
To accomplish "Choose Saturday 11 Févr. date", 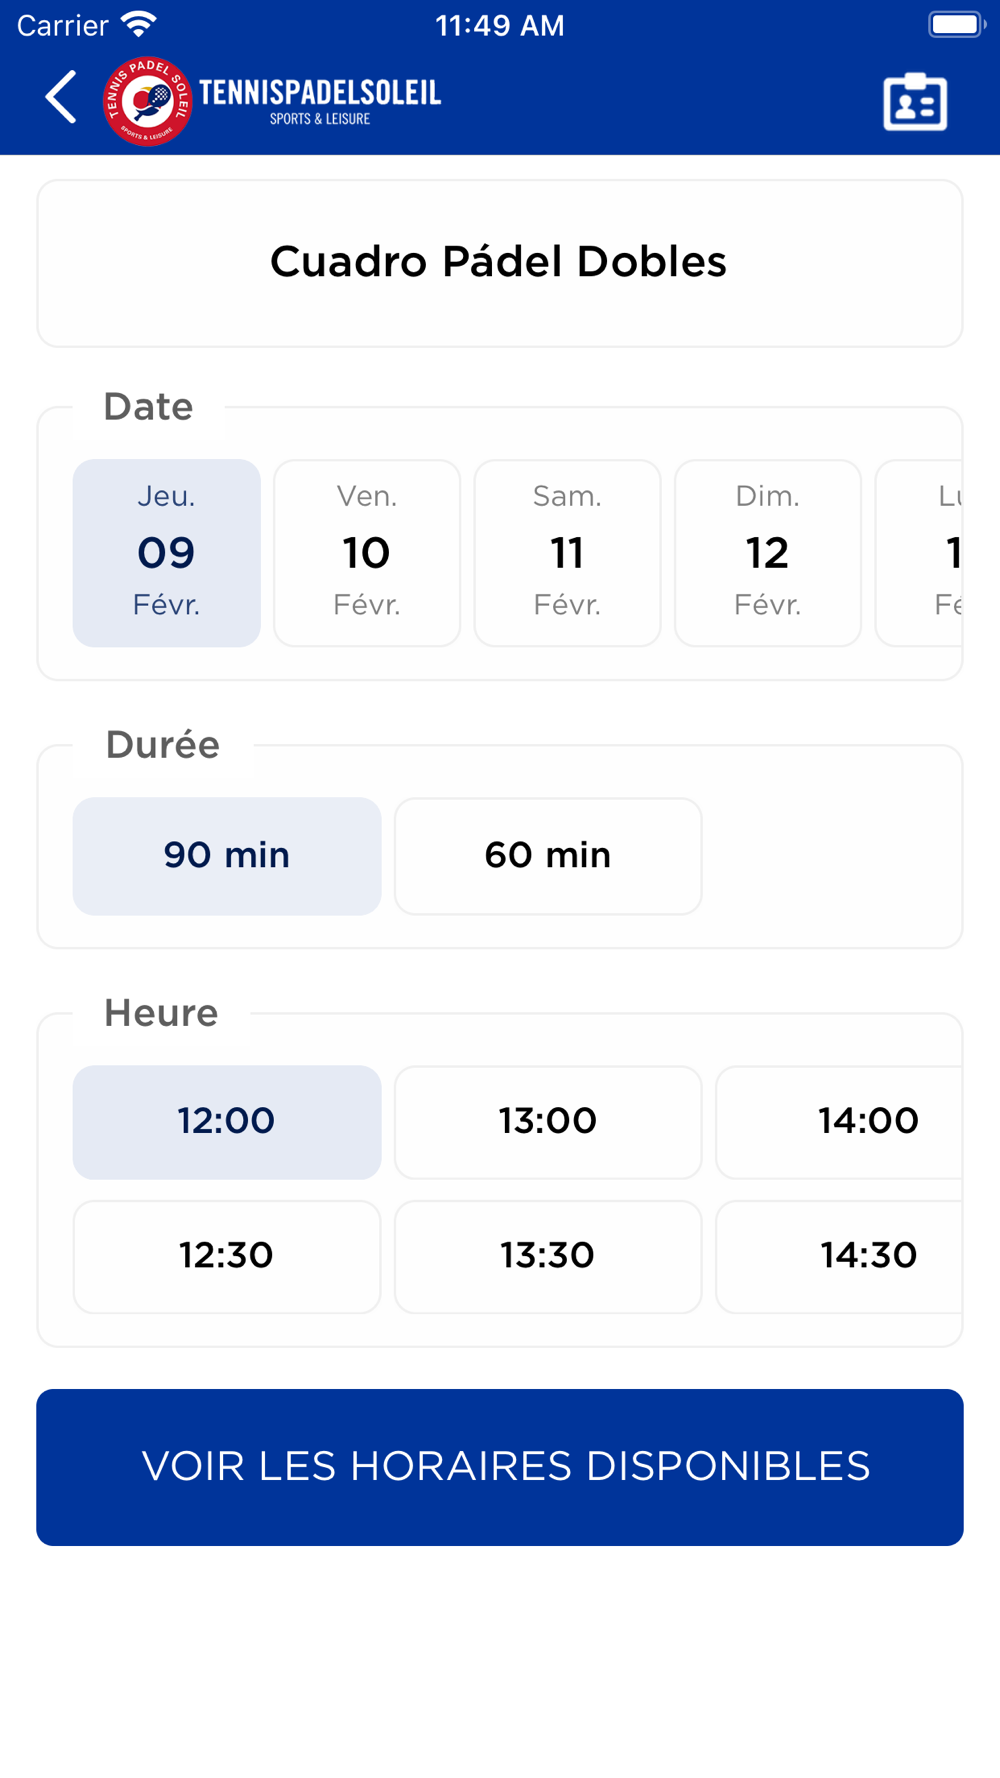I will coord(567,553).
